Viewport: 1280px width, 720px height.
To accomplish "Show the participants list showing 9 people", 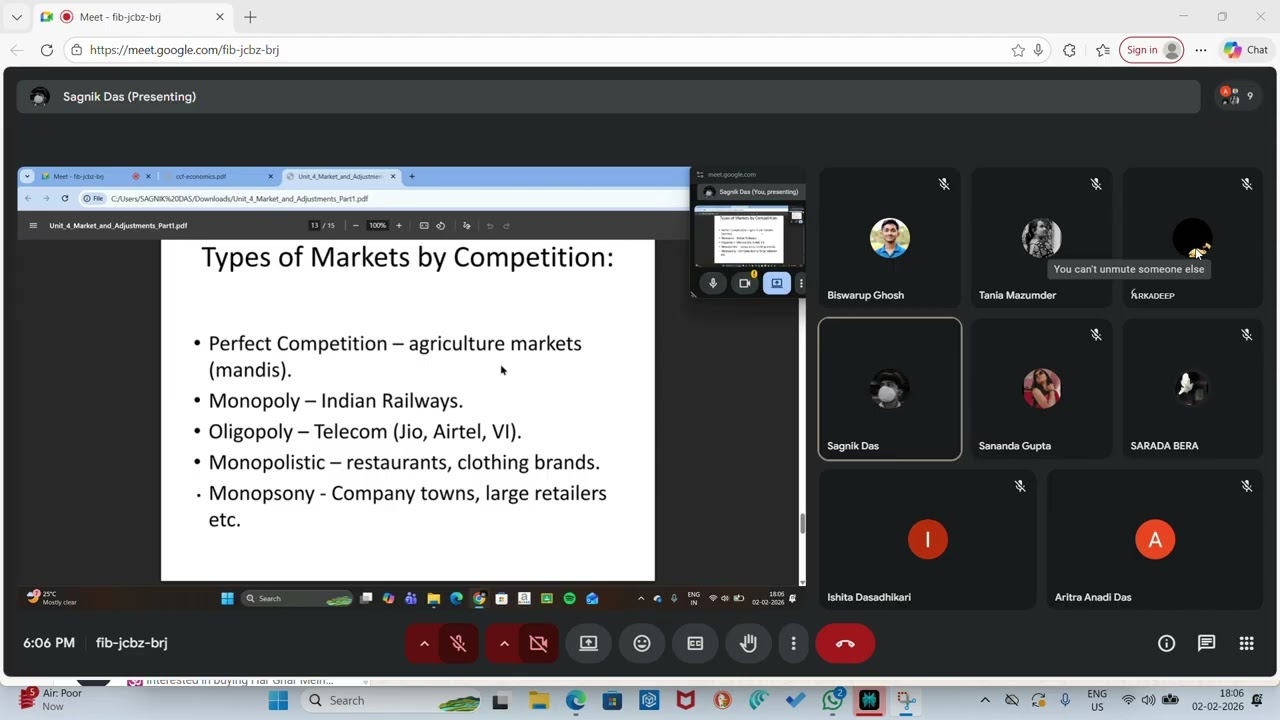I will 1236,96.
